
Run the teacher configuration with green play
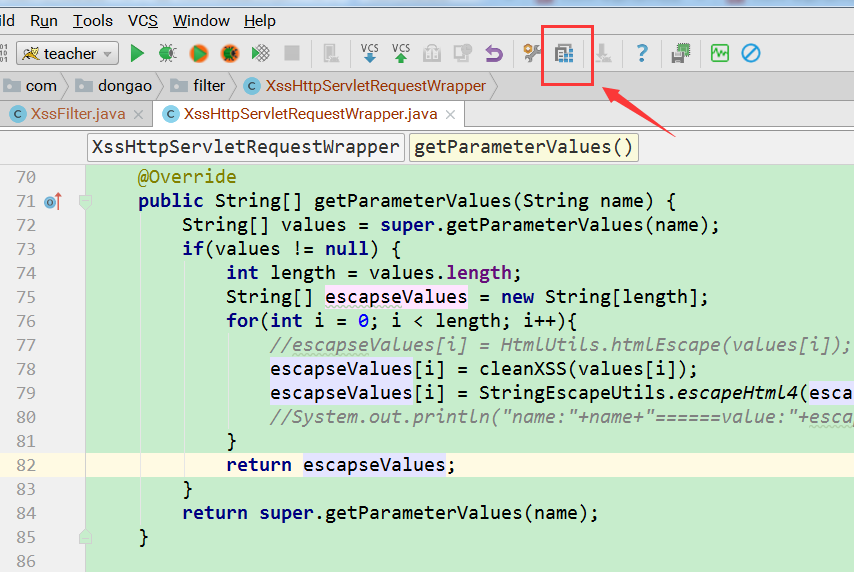(x=137, y=53)
